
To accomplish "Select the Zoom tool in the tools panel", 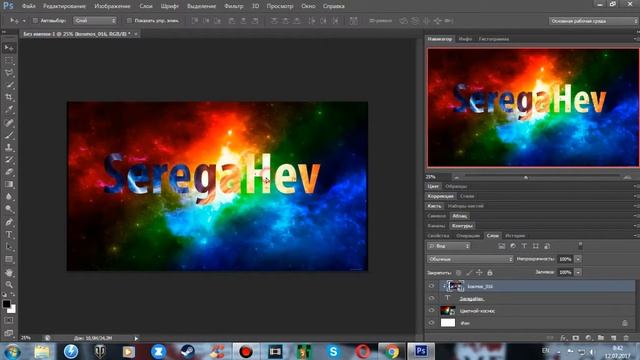I will tap(9, 284).
